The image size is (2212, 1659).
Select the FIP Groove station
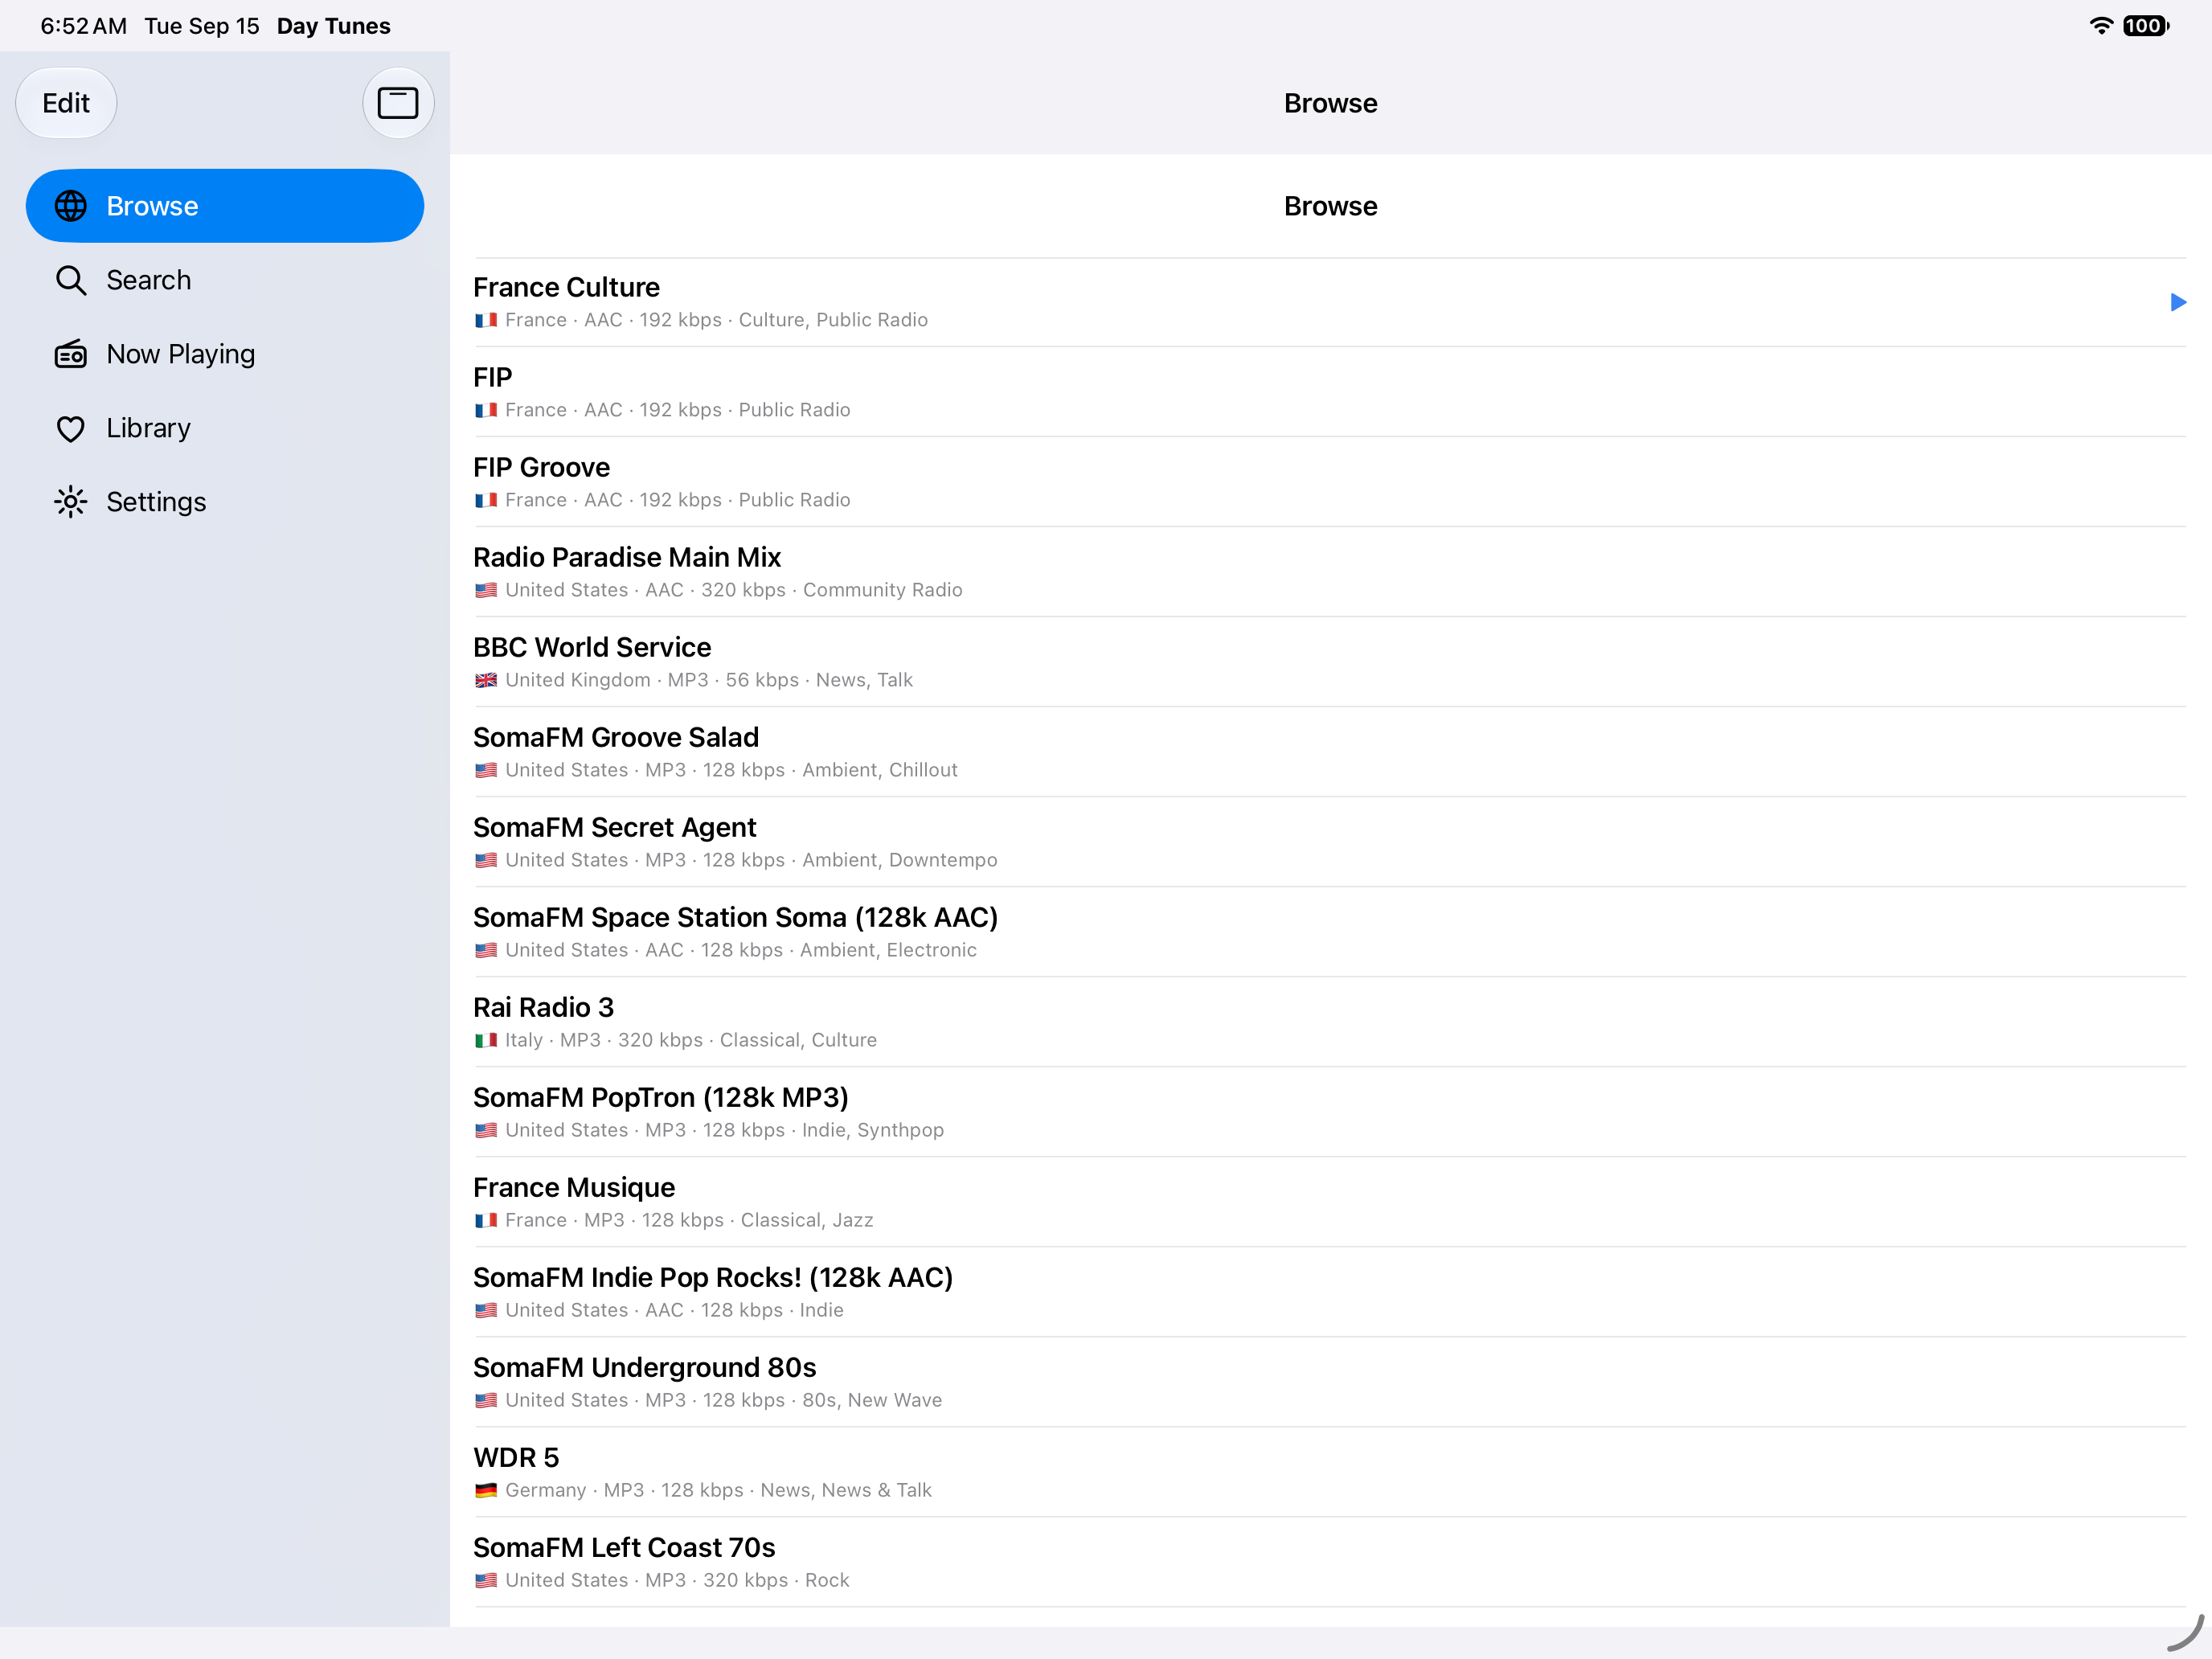point(1330,482)
